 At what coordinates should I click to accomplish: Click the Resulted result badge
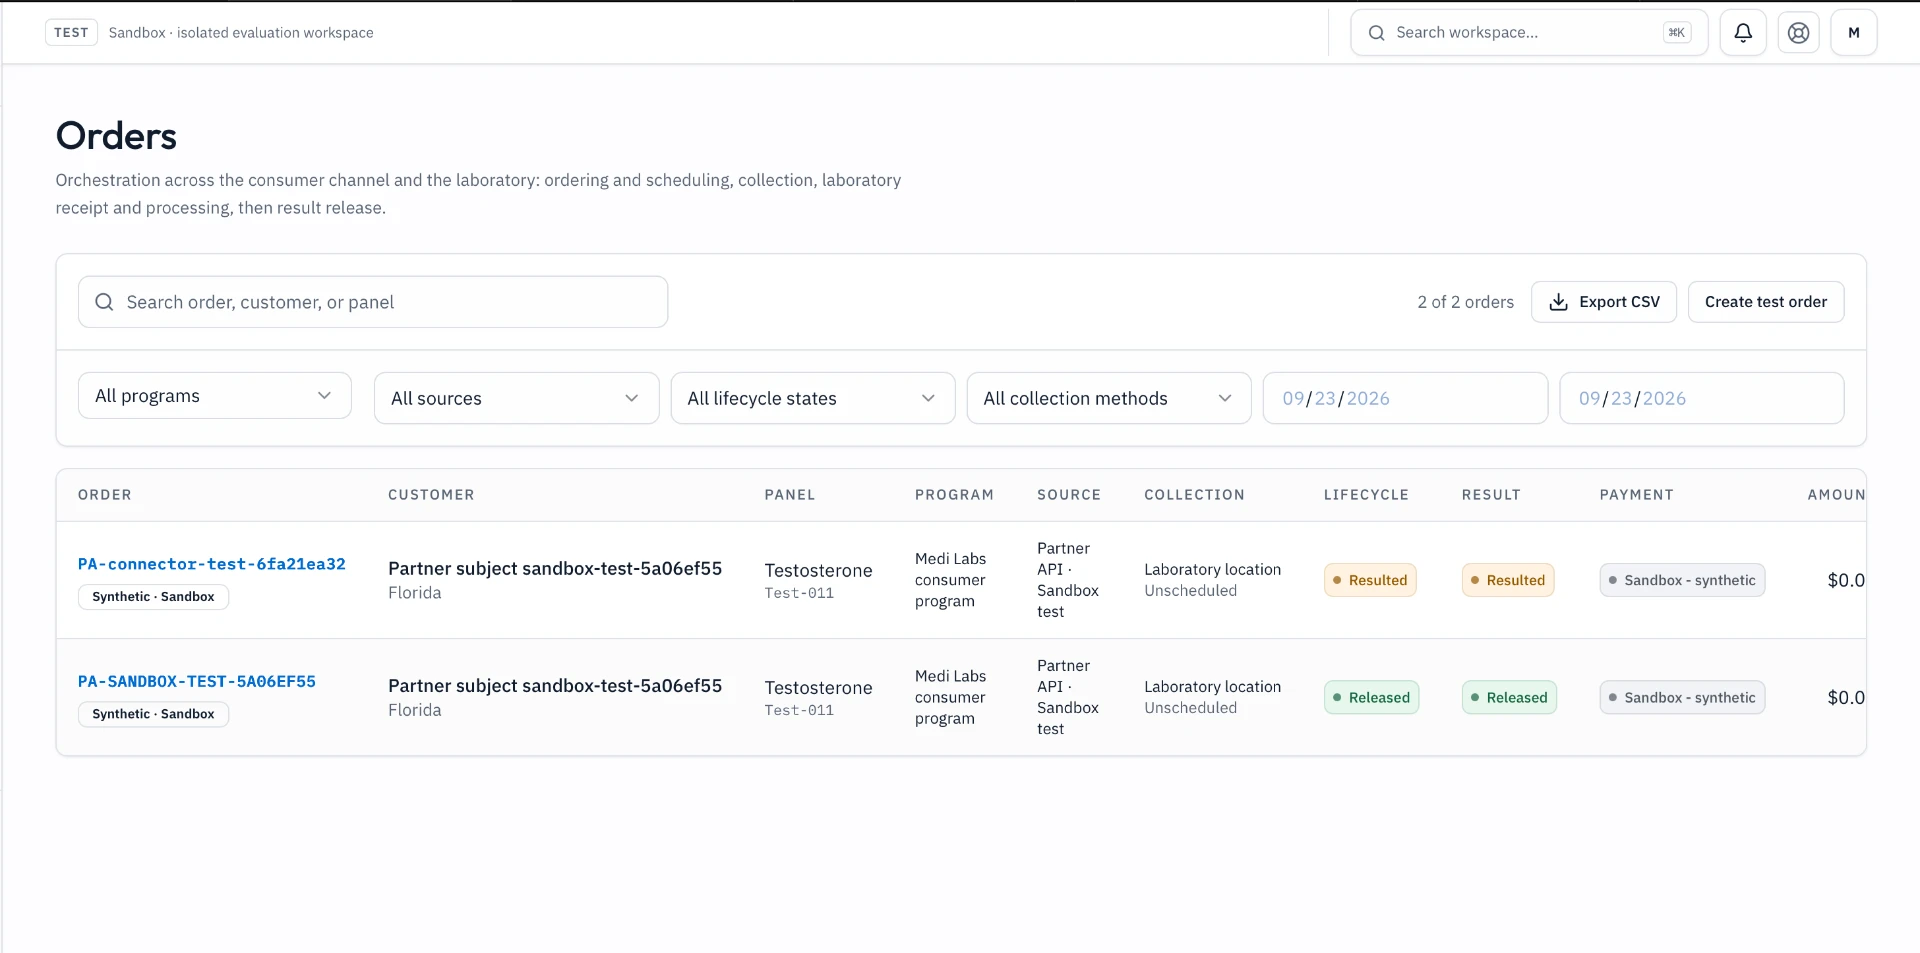click(1508, 580)
